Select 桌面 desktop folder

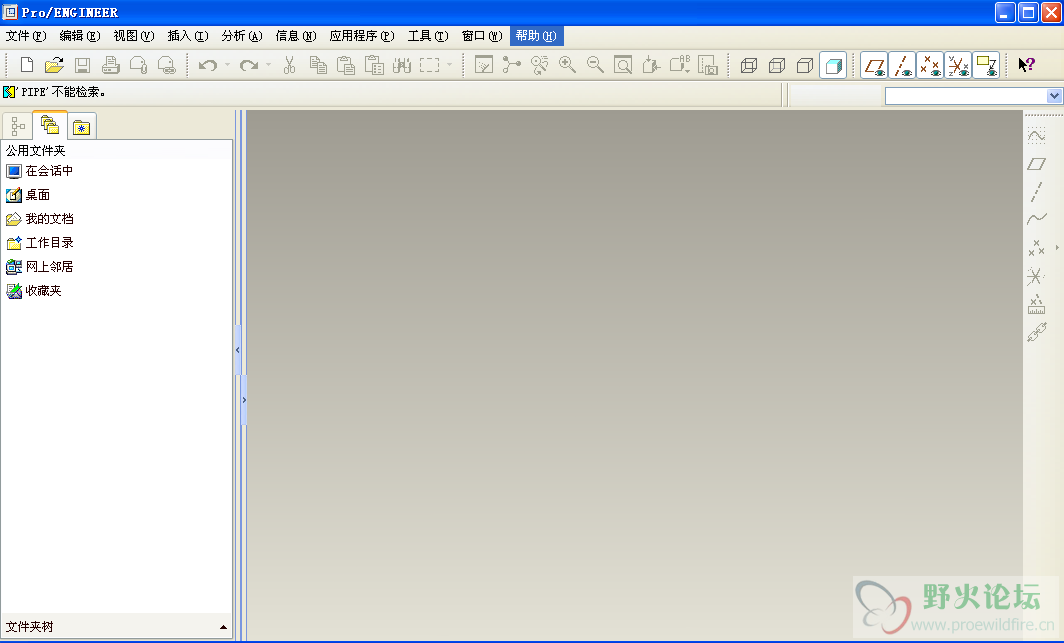click(28, 195)
